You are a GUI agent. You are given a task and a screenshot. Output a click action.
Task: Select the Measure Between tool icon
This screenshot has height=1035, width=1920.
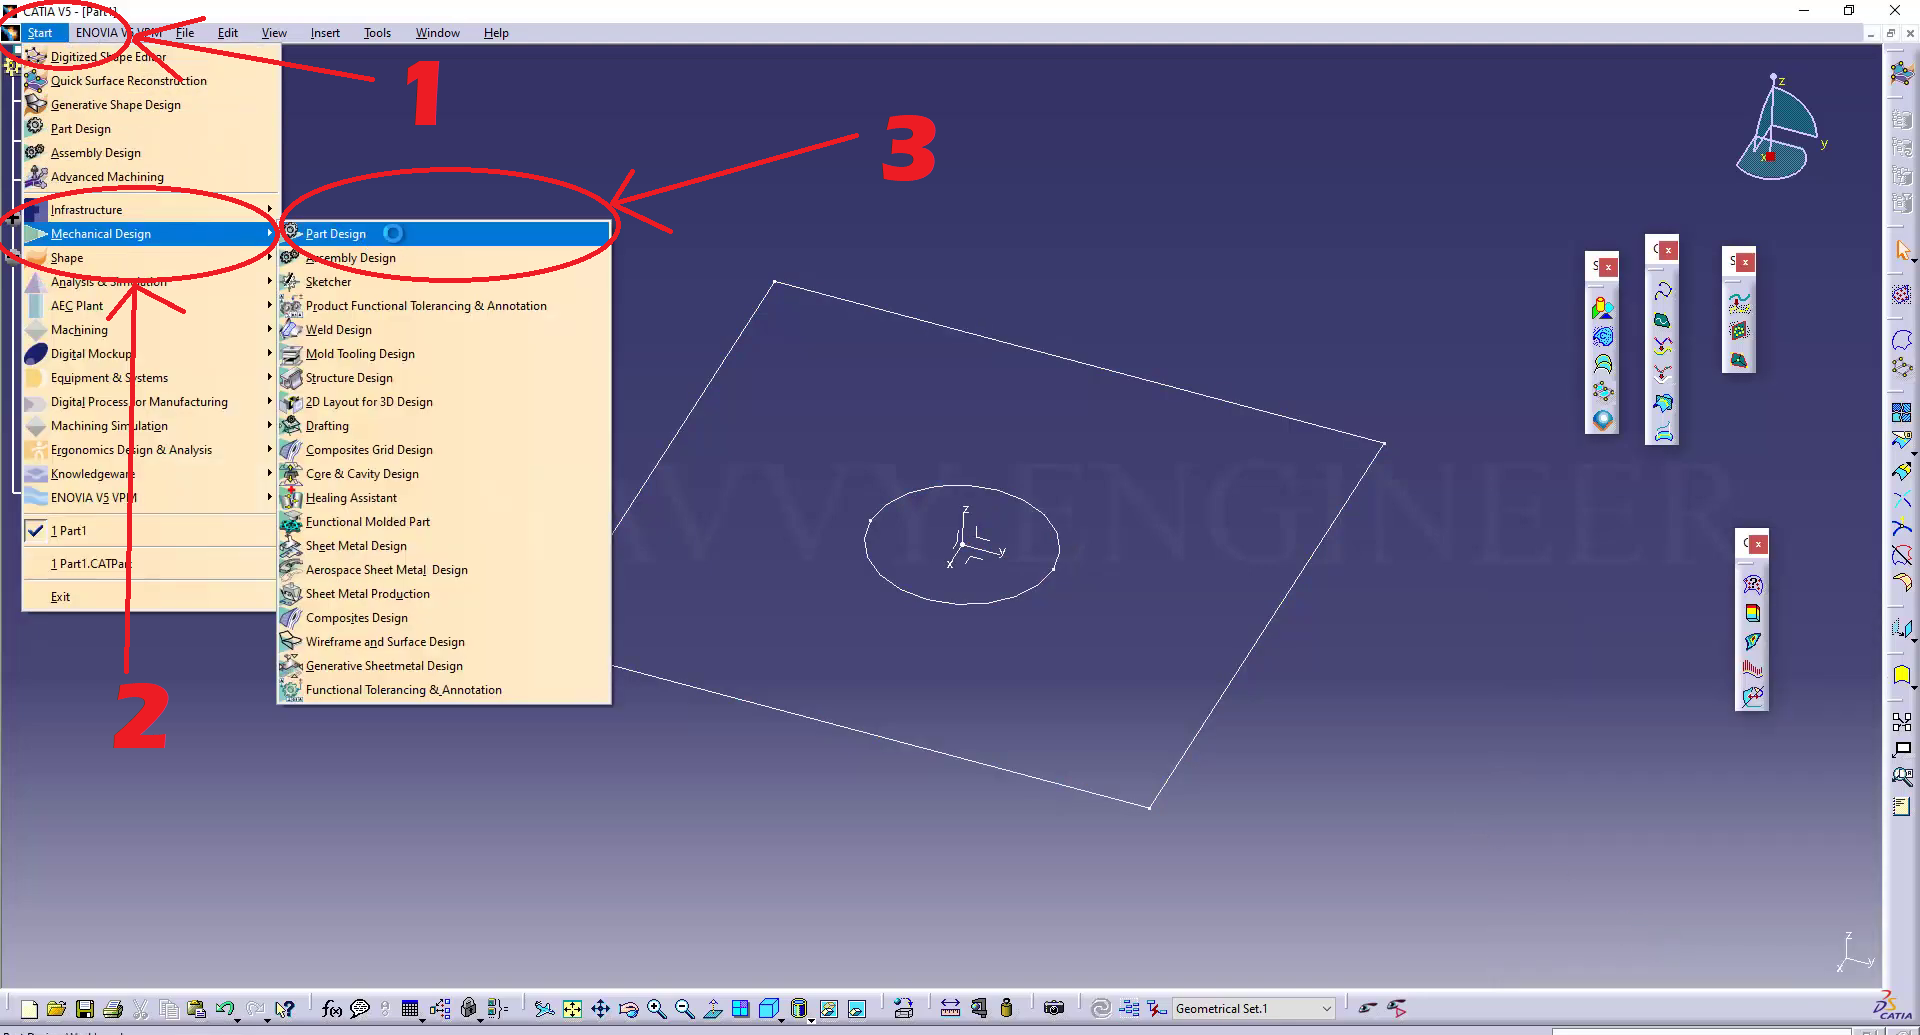click(x=950, y=1008)
